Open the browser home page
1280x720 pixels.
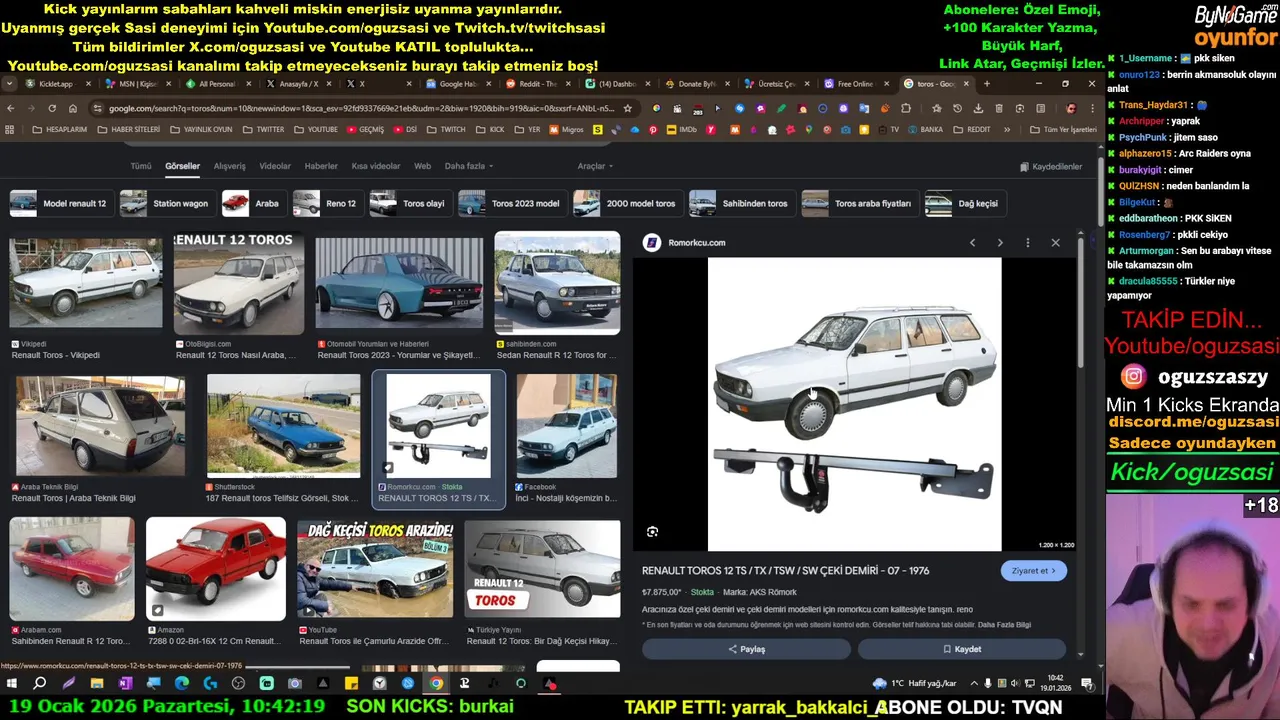tap(74, 108)
